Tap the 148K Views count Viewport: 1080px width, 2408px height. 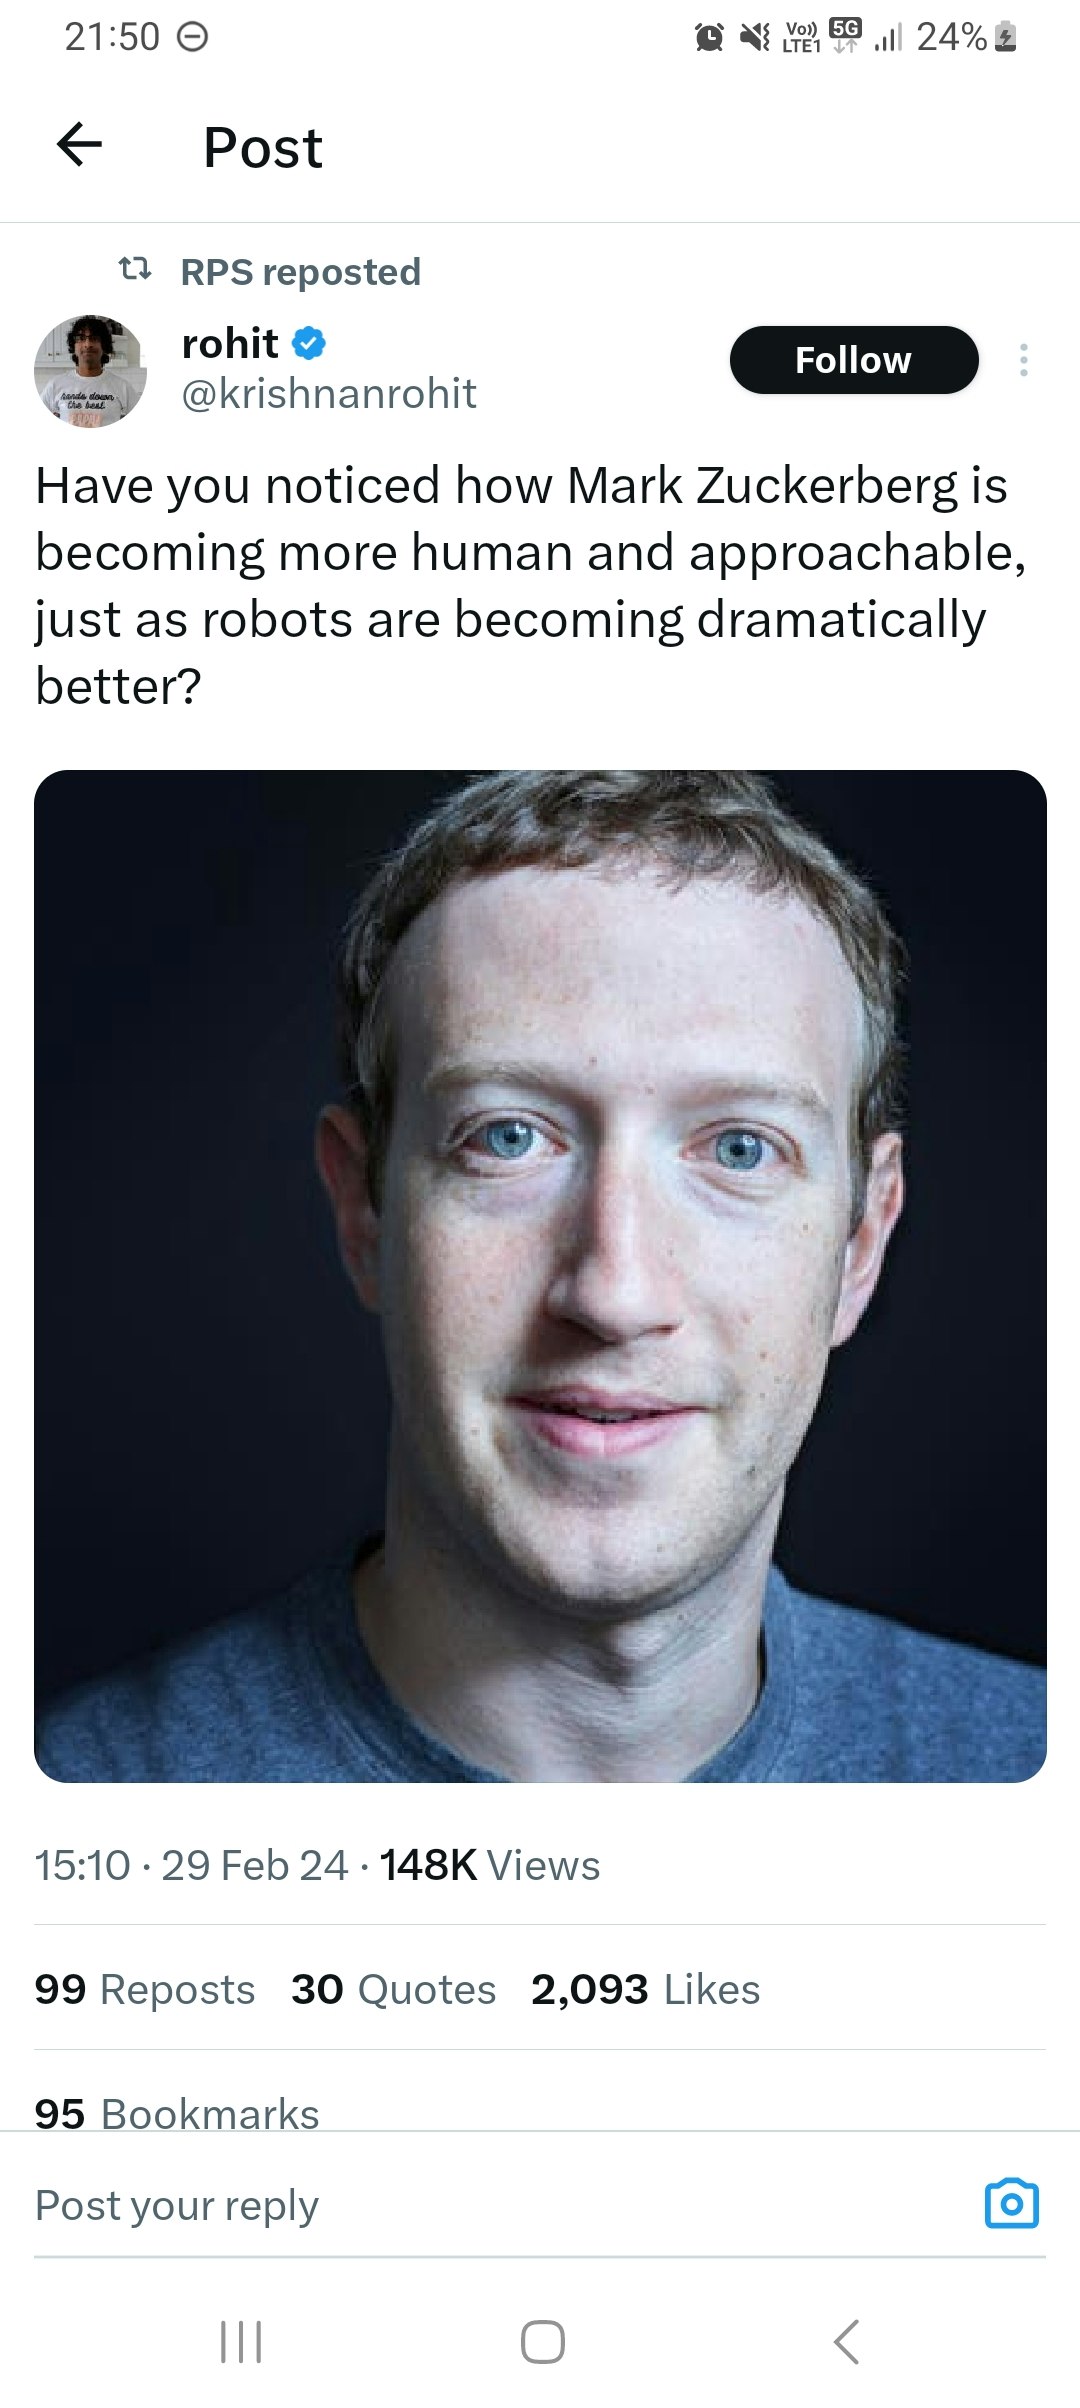tap(489, 1865)
